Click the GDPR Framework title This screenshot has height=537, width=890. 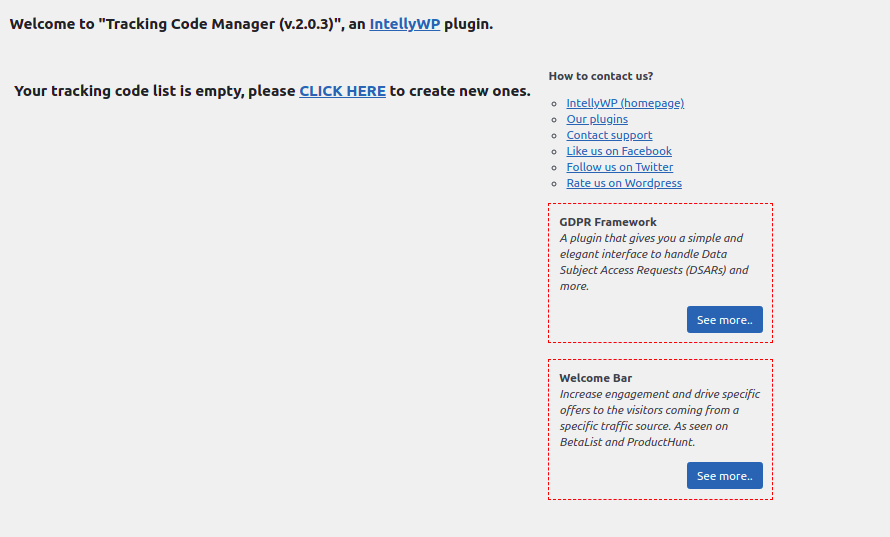(x=608, y=222)
